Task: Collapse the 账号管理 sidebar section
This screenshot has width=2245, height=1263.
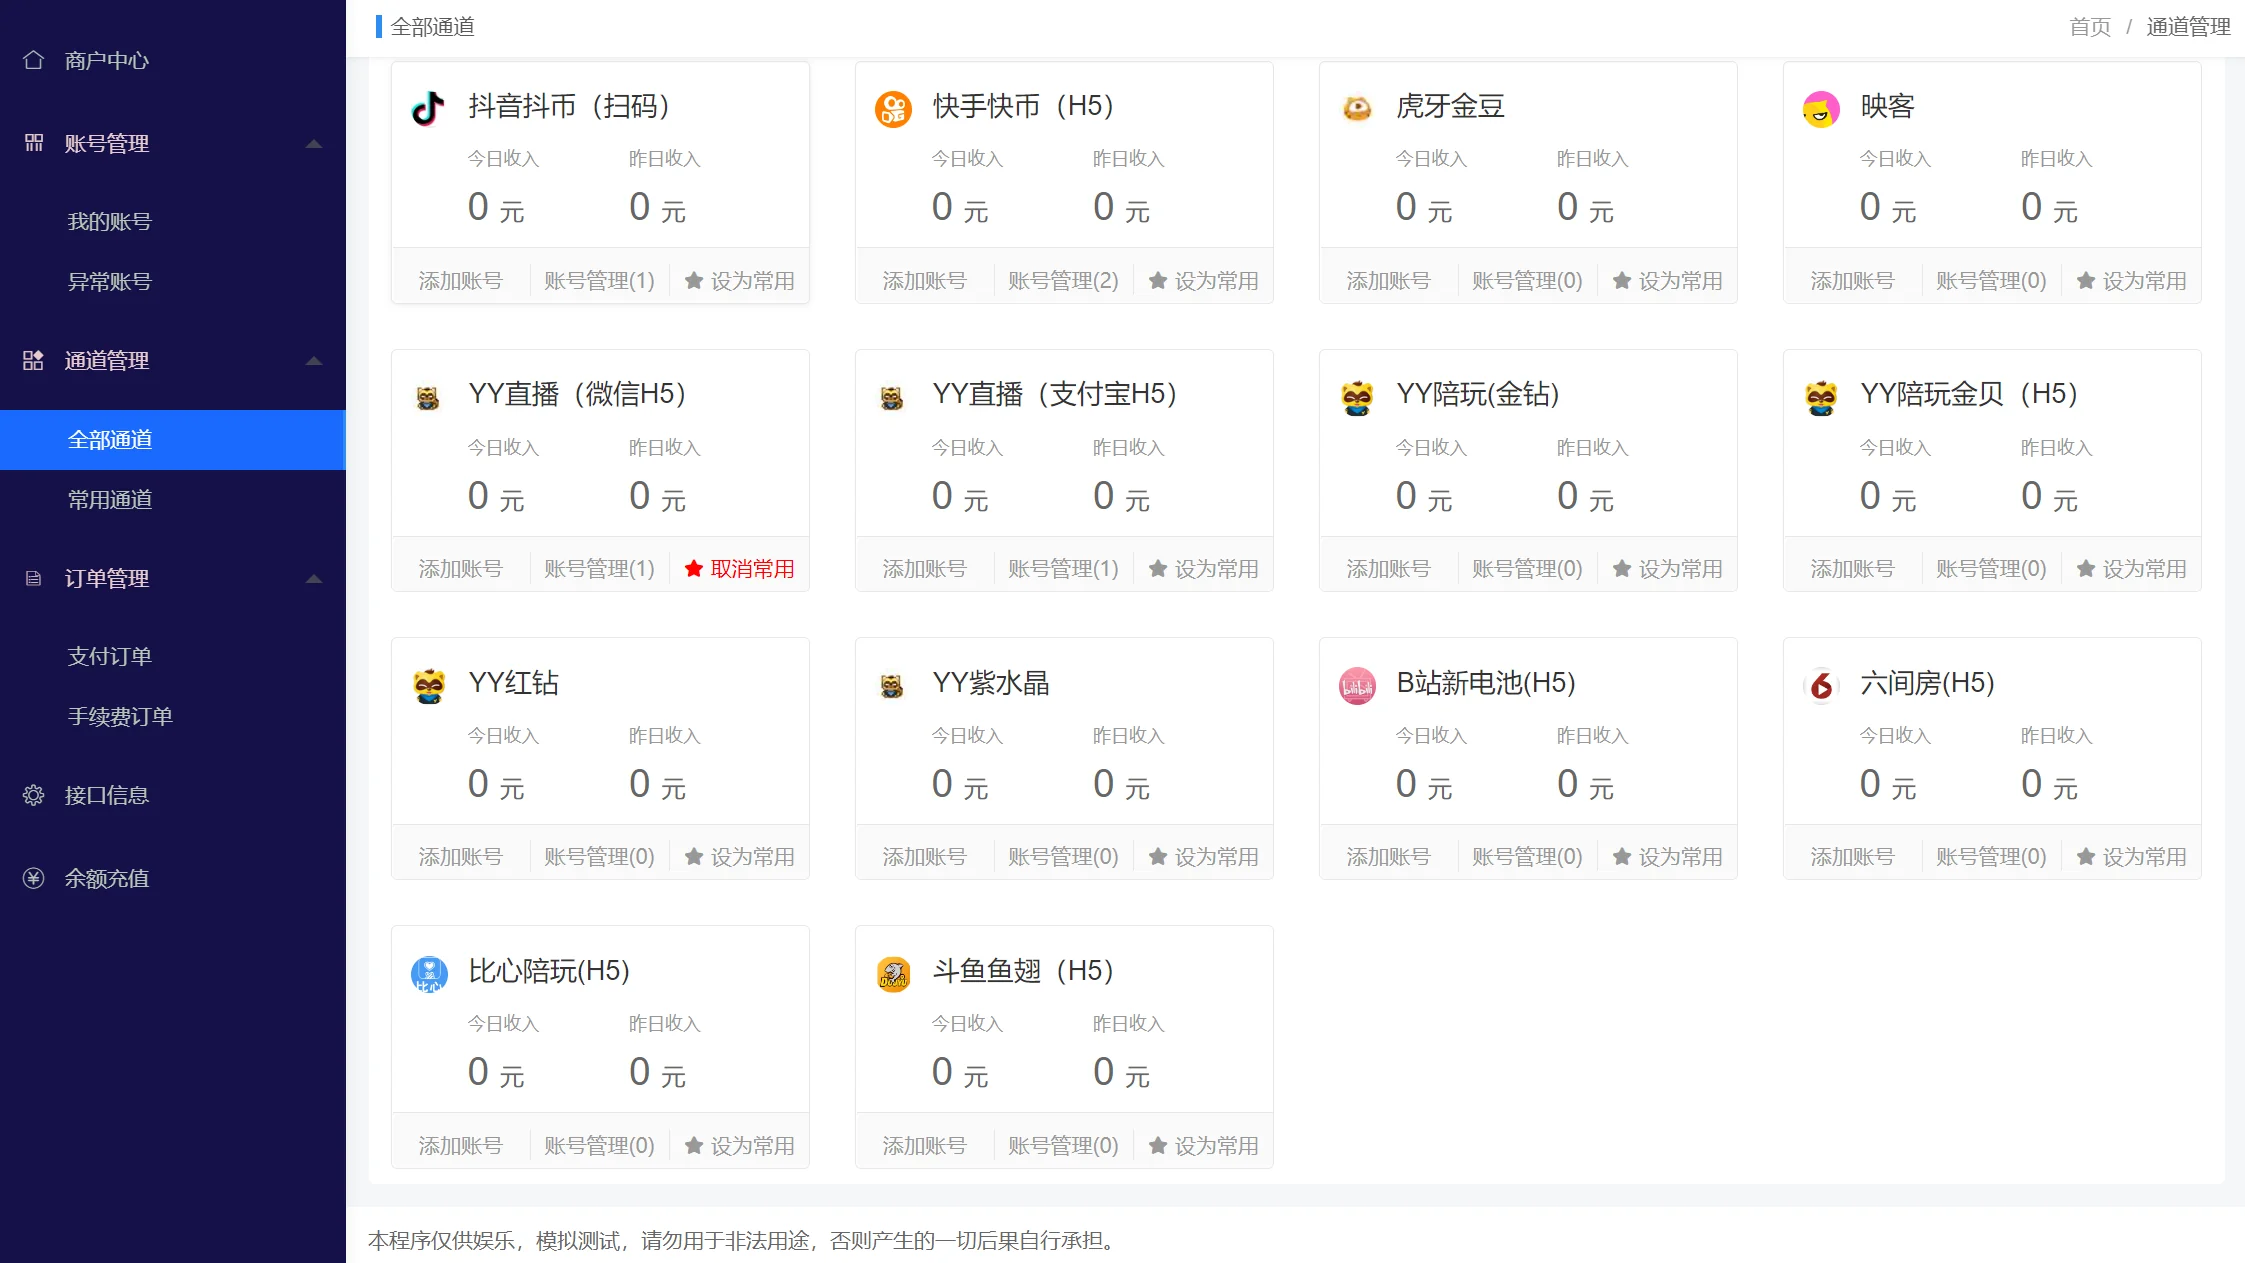Action: tap(313, 144)
